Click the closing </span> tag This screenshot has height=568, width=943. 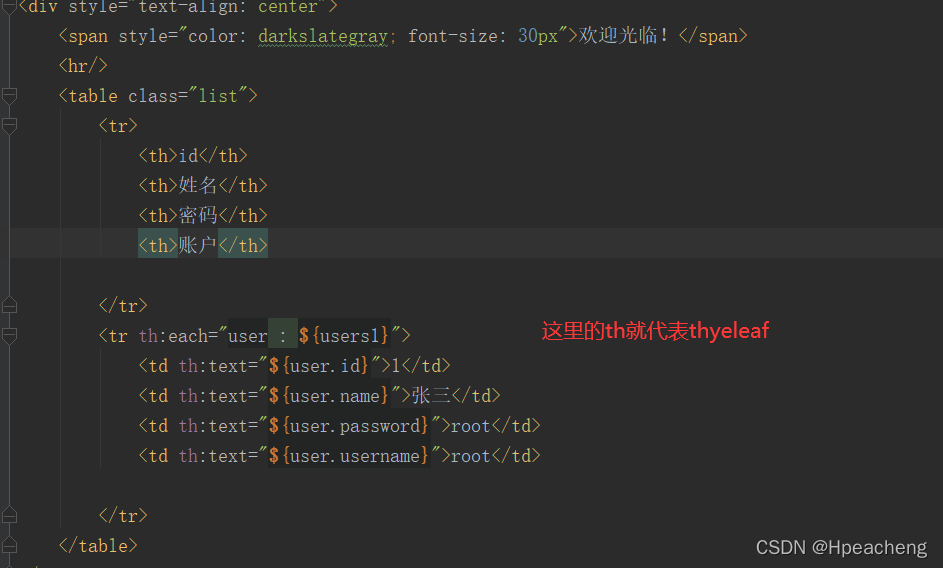713,36
